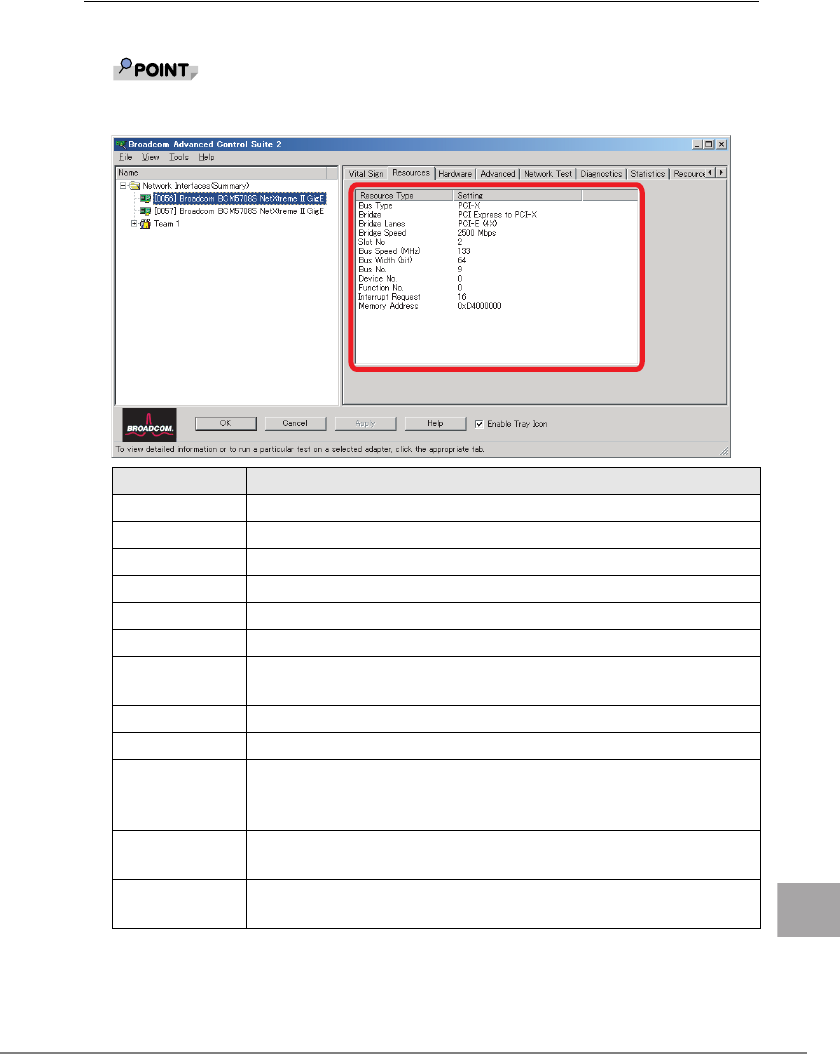Select the Function No. row
840x1054 pixels.
click(x=497, y=288)
